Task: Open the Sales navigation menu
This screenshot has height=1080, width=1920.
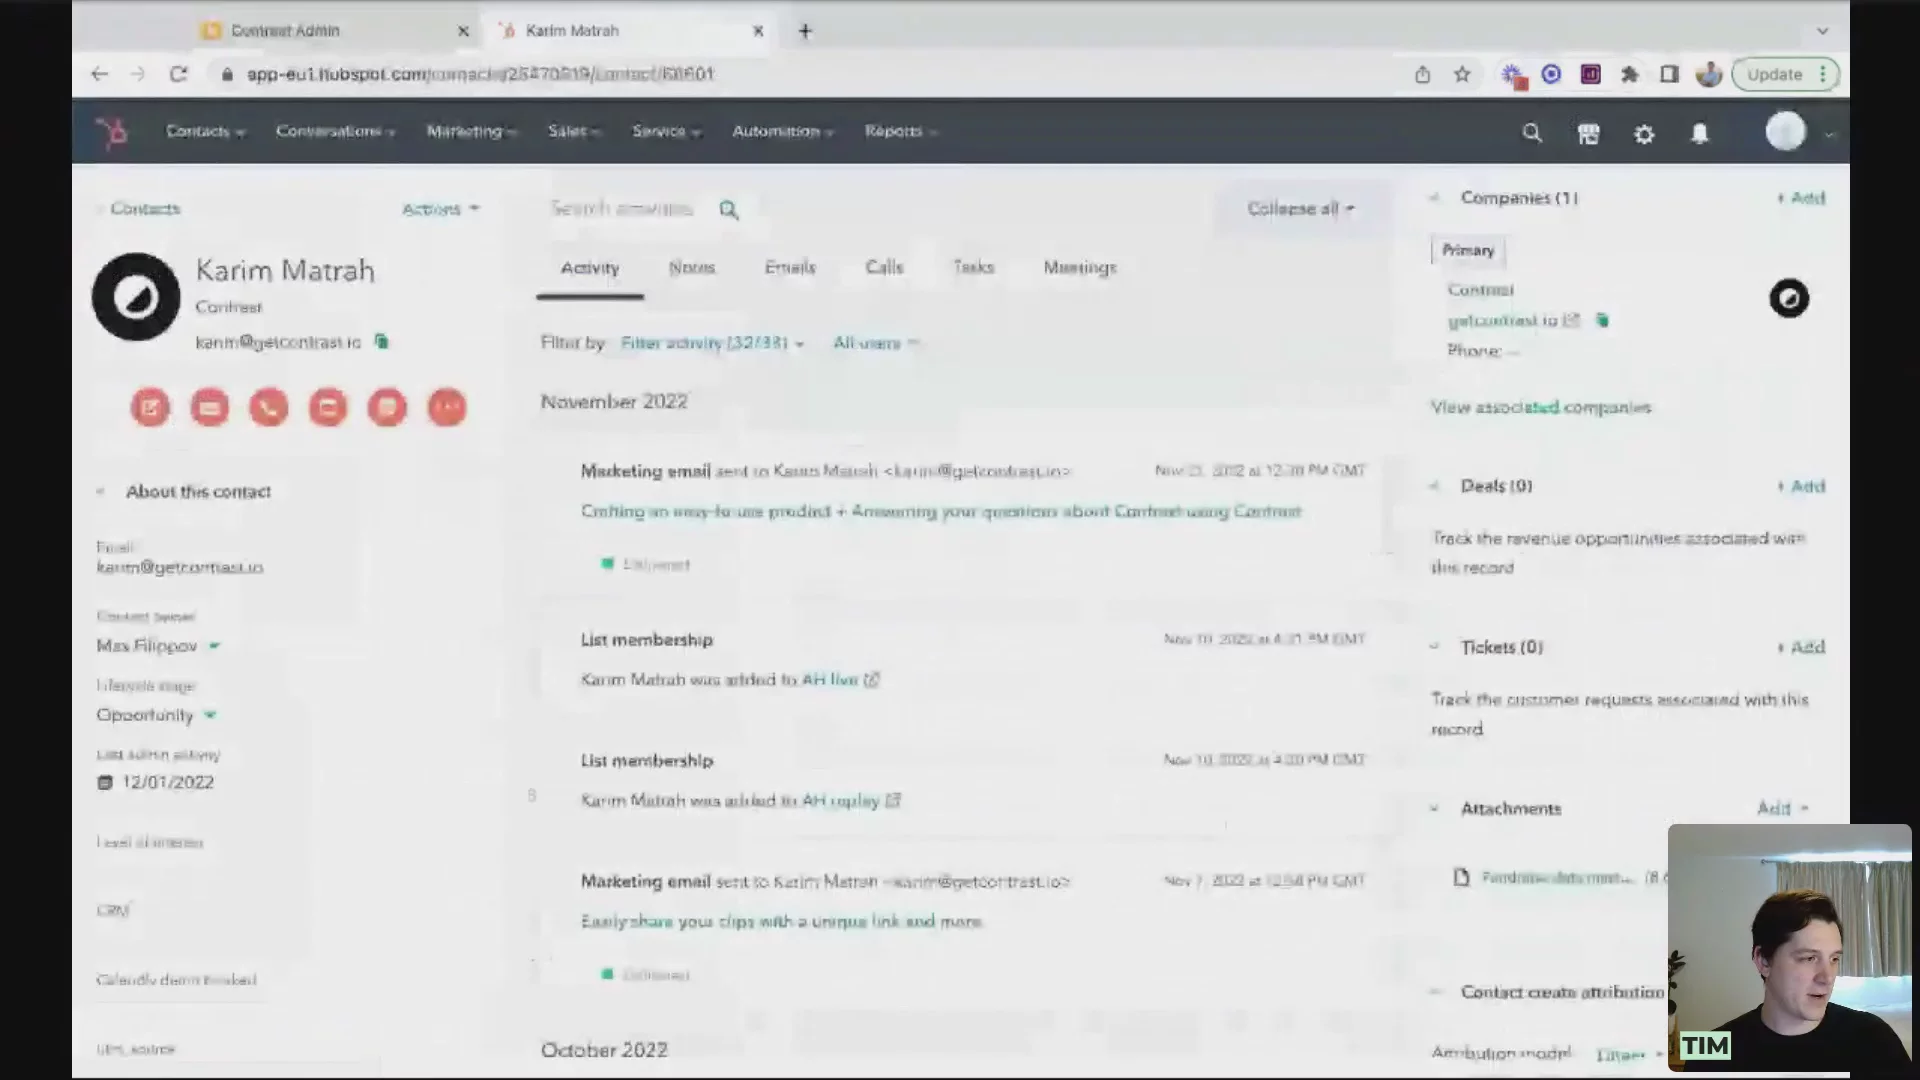Action: [x=574, y=131]
